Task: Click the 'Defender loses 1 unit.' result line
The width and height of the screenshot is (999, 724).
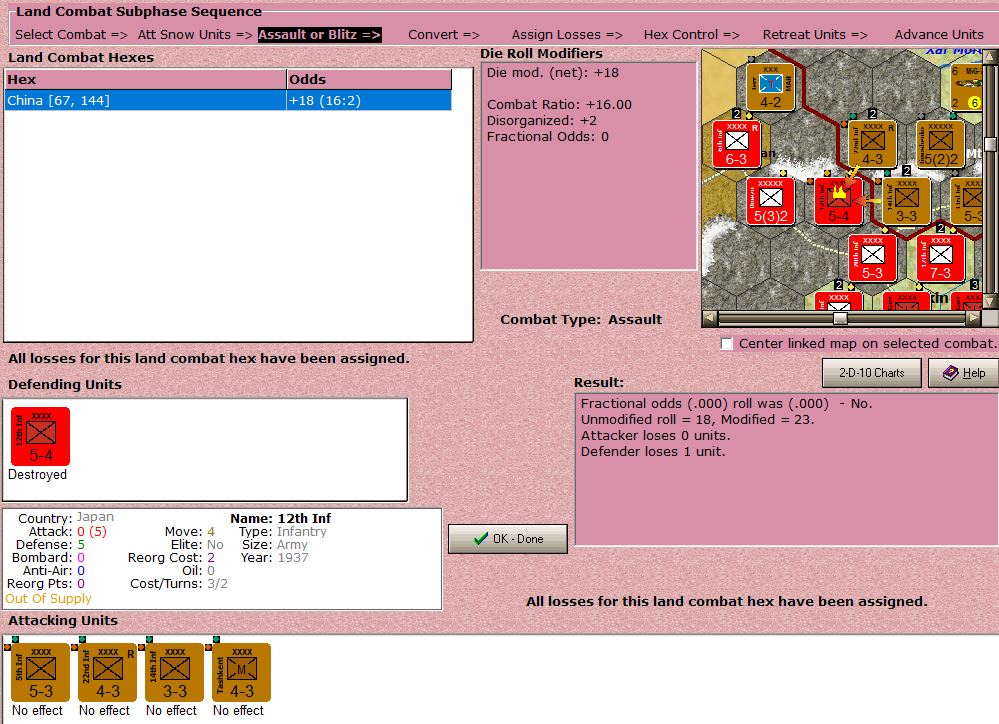Action: pyautogui.click(x=653, y=451)
